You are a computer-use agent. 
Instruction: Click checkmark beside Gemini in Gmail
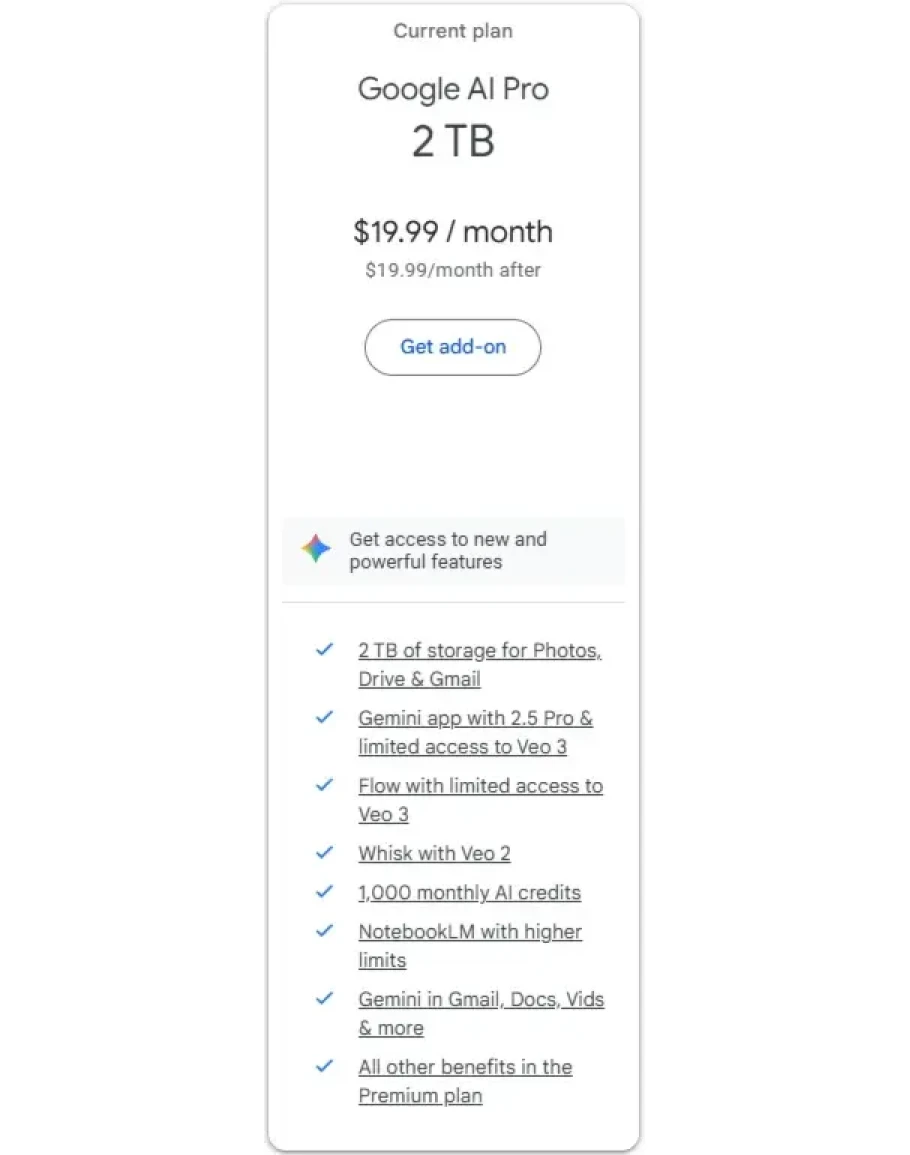[x=324, y=999]
